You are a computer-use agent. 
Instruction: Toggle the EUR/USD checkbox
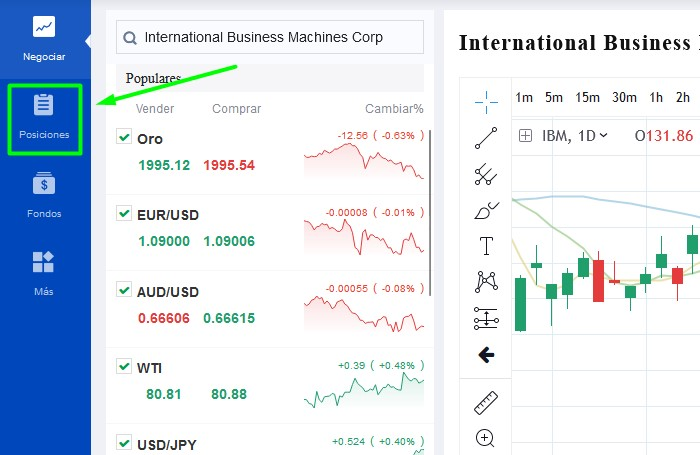124,213
